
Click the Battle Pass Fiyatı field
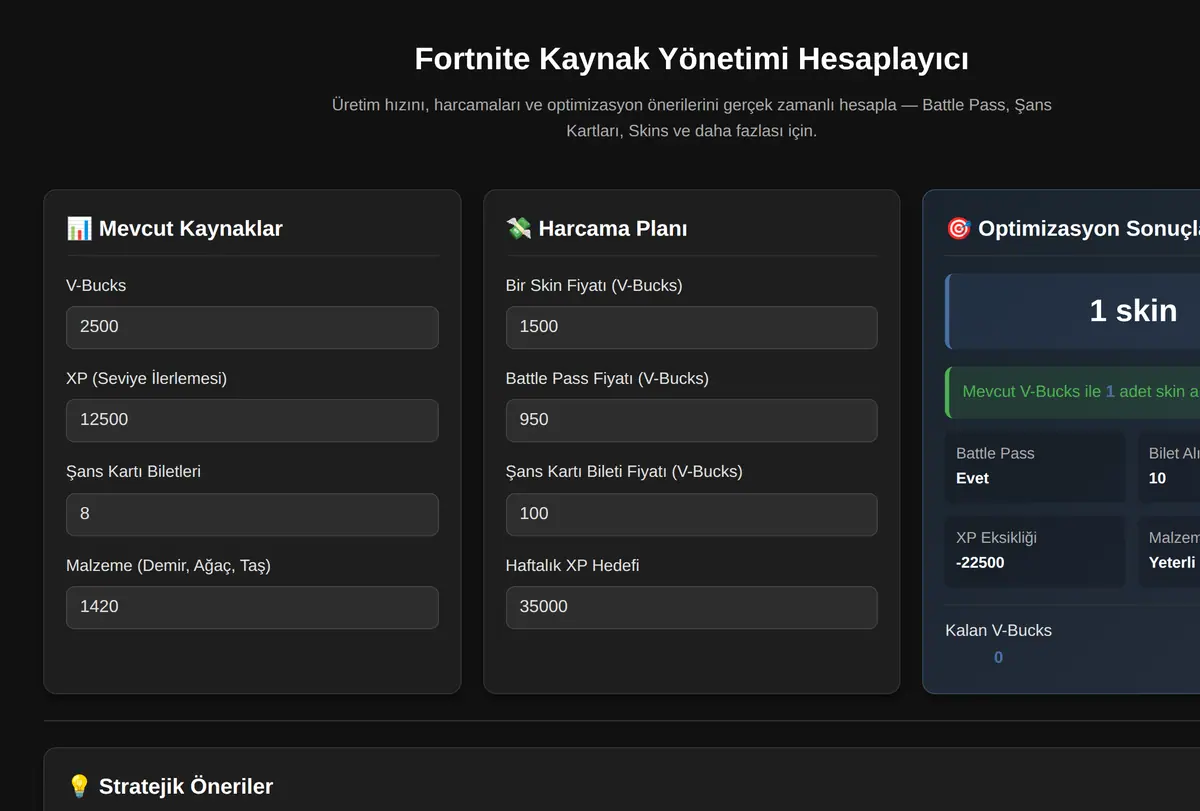coord(692,420)
